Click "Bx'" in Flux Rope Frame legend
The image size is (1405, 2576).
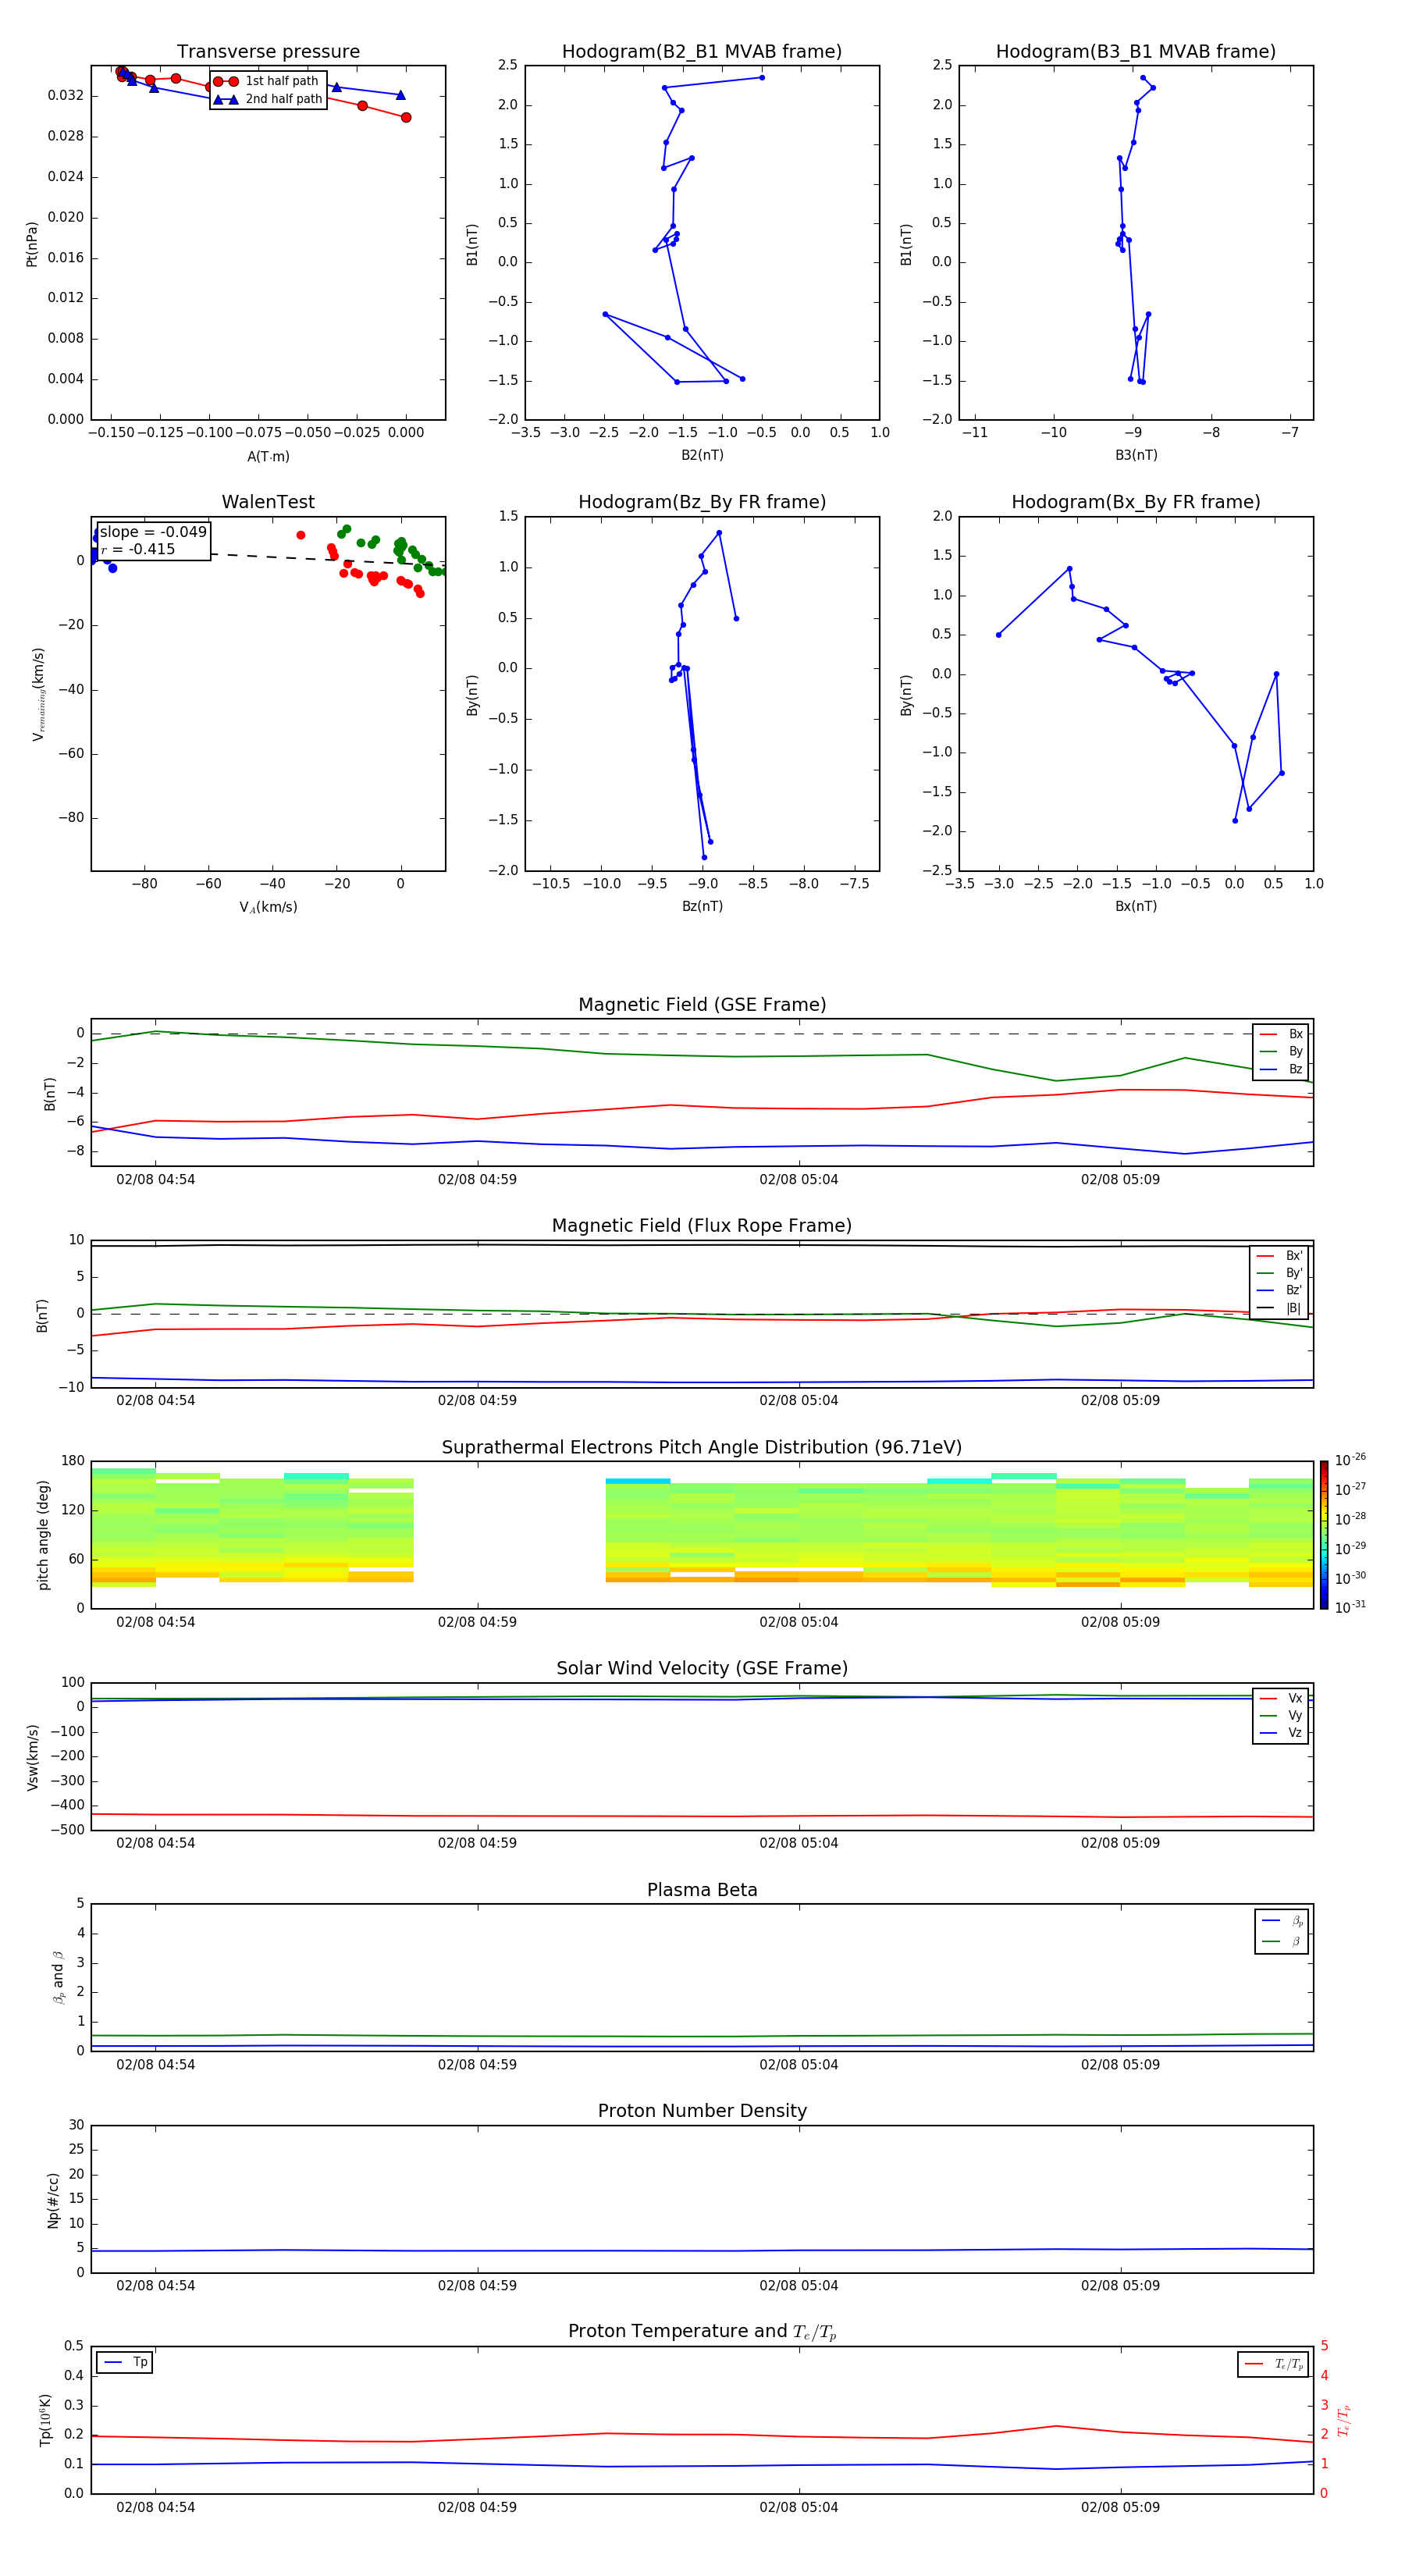click(1280, 1256)
